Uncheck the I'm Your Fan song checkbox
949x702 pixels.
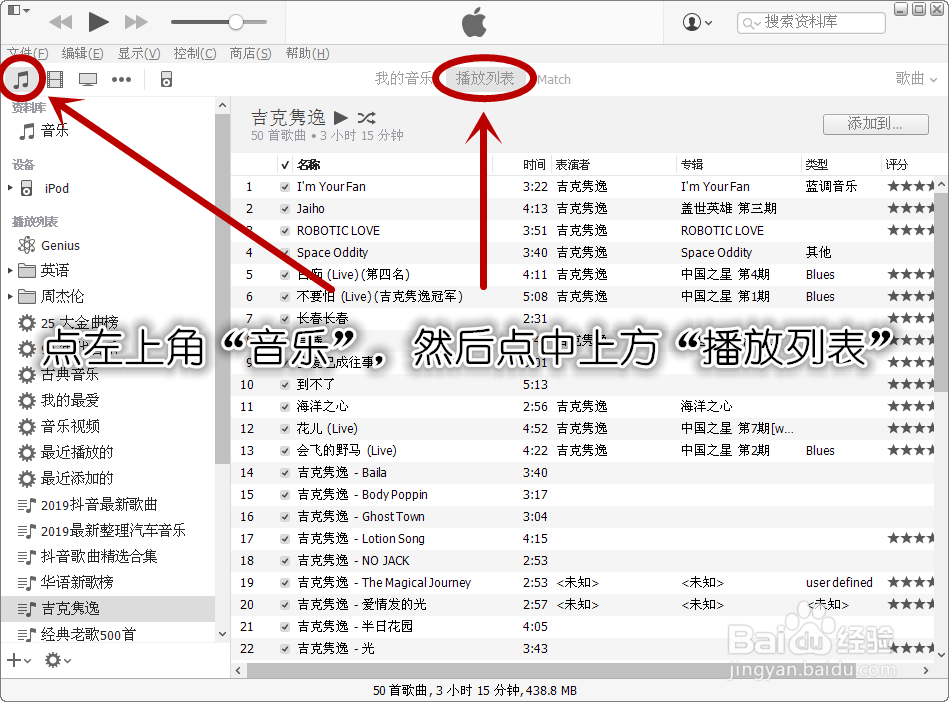point(284,187)
